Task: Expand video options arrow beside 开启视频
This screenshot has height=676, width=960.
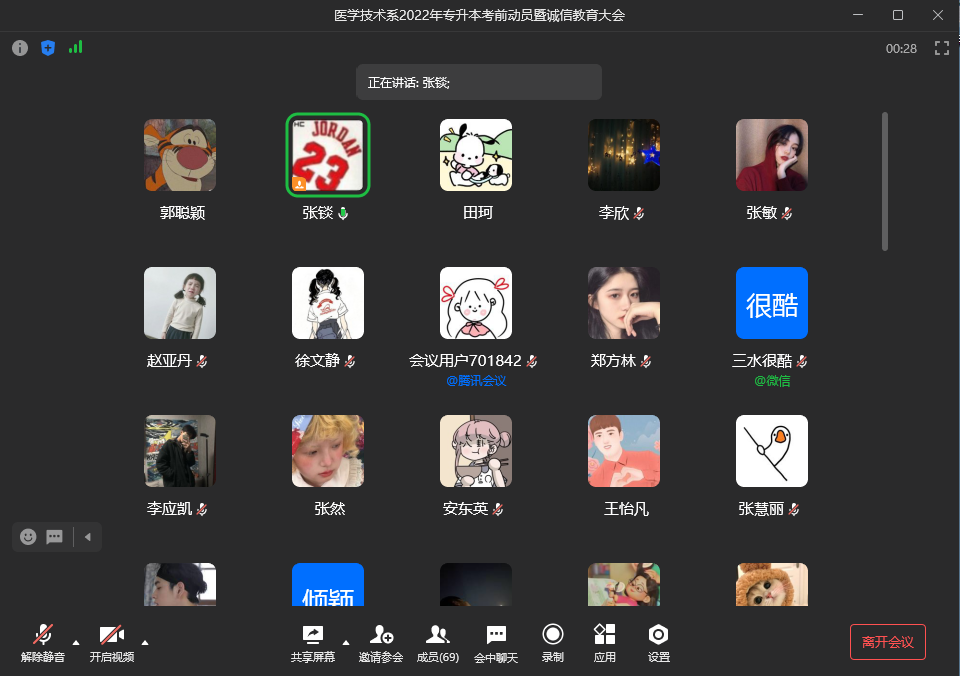Action: click(145, 642)
